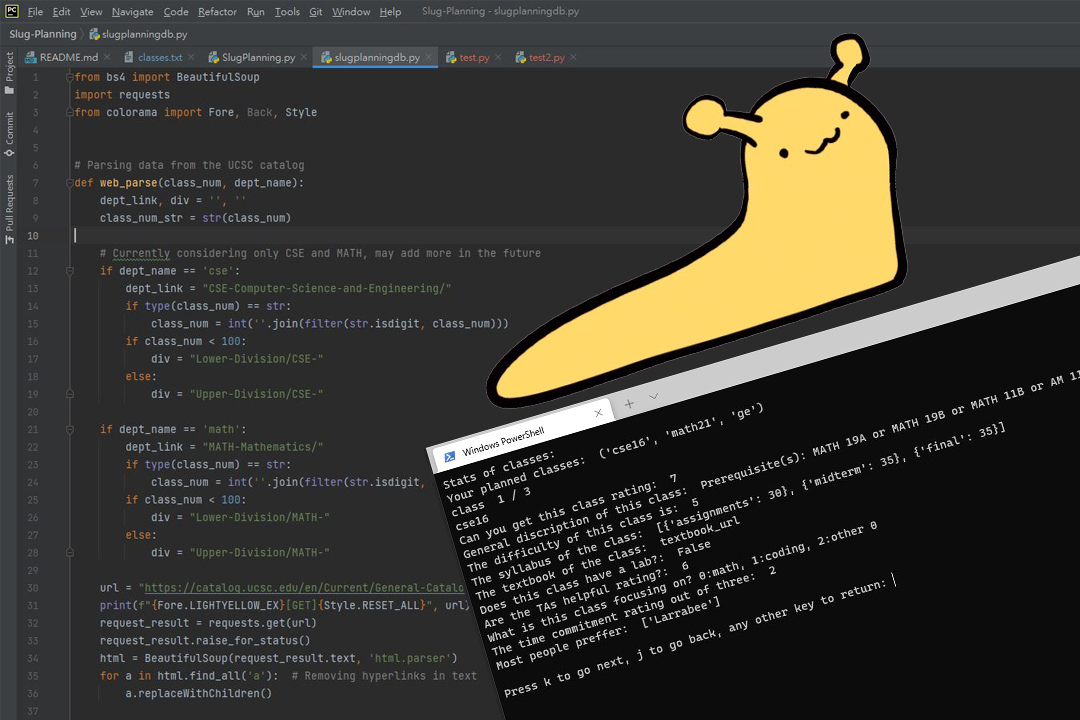Click the "CSE-Computer-Science-and-Engineering/" string

point(327,288)
